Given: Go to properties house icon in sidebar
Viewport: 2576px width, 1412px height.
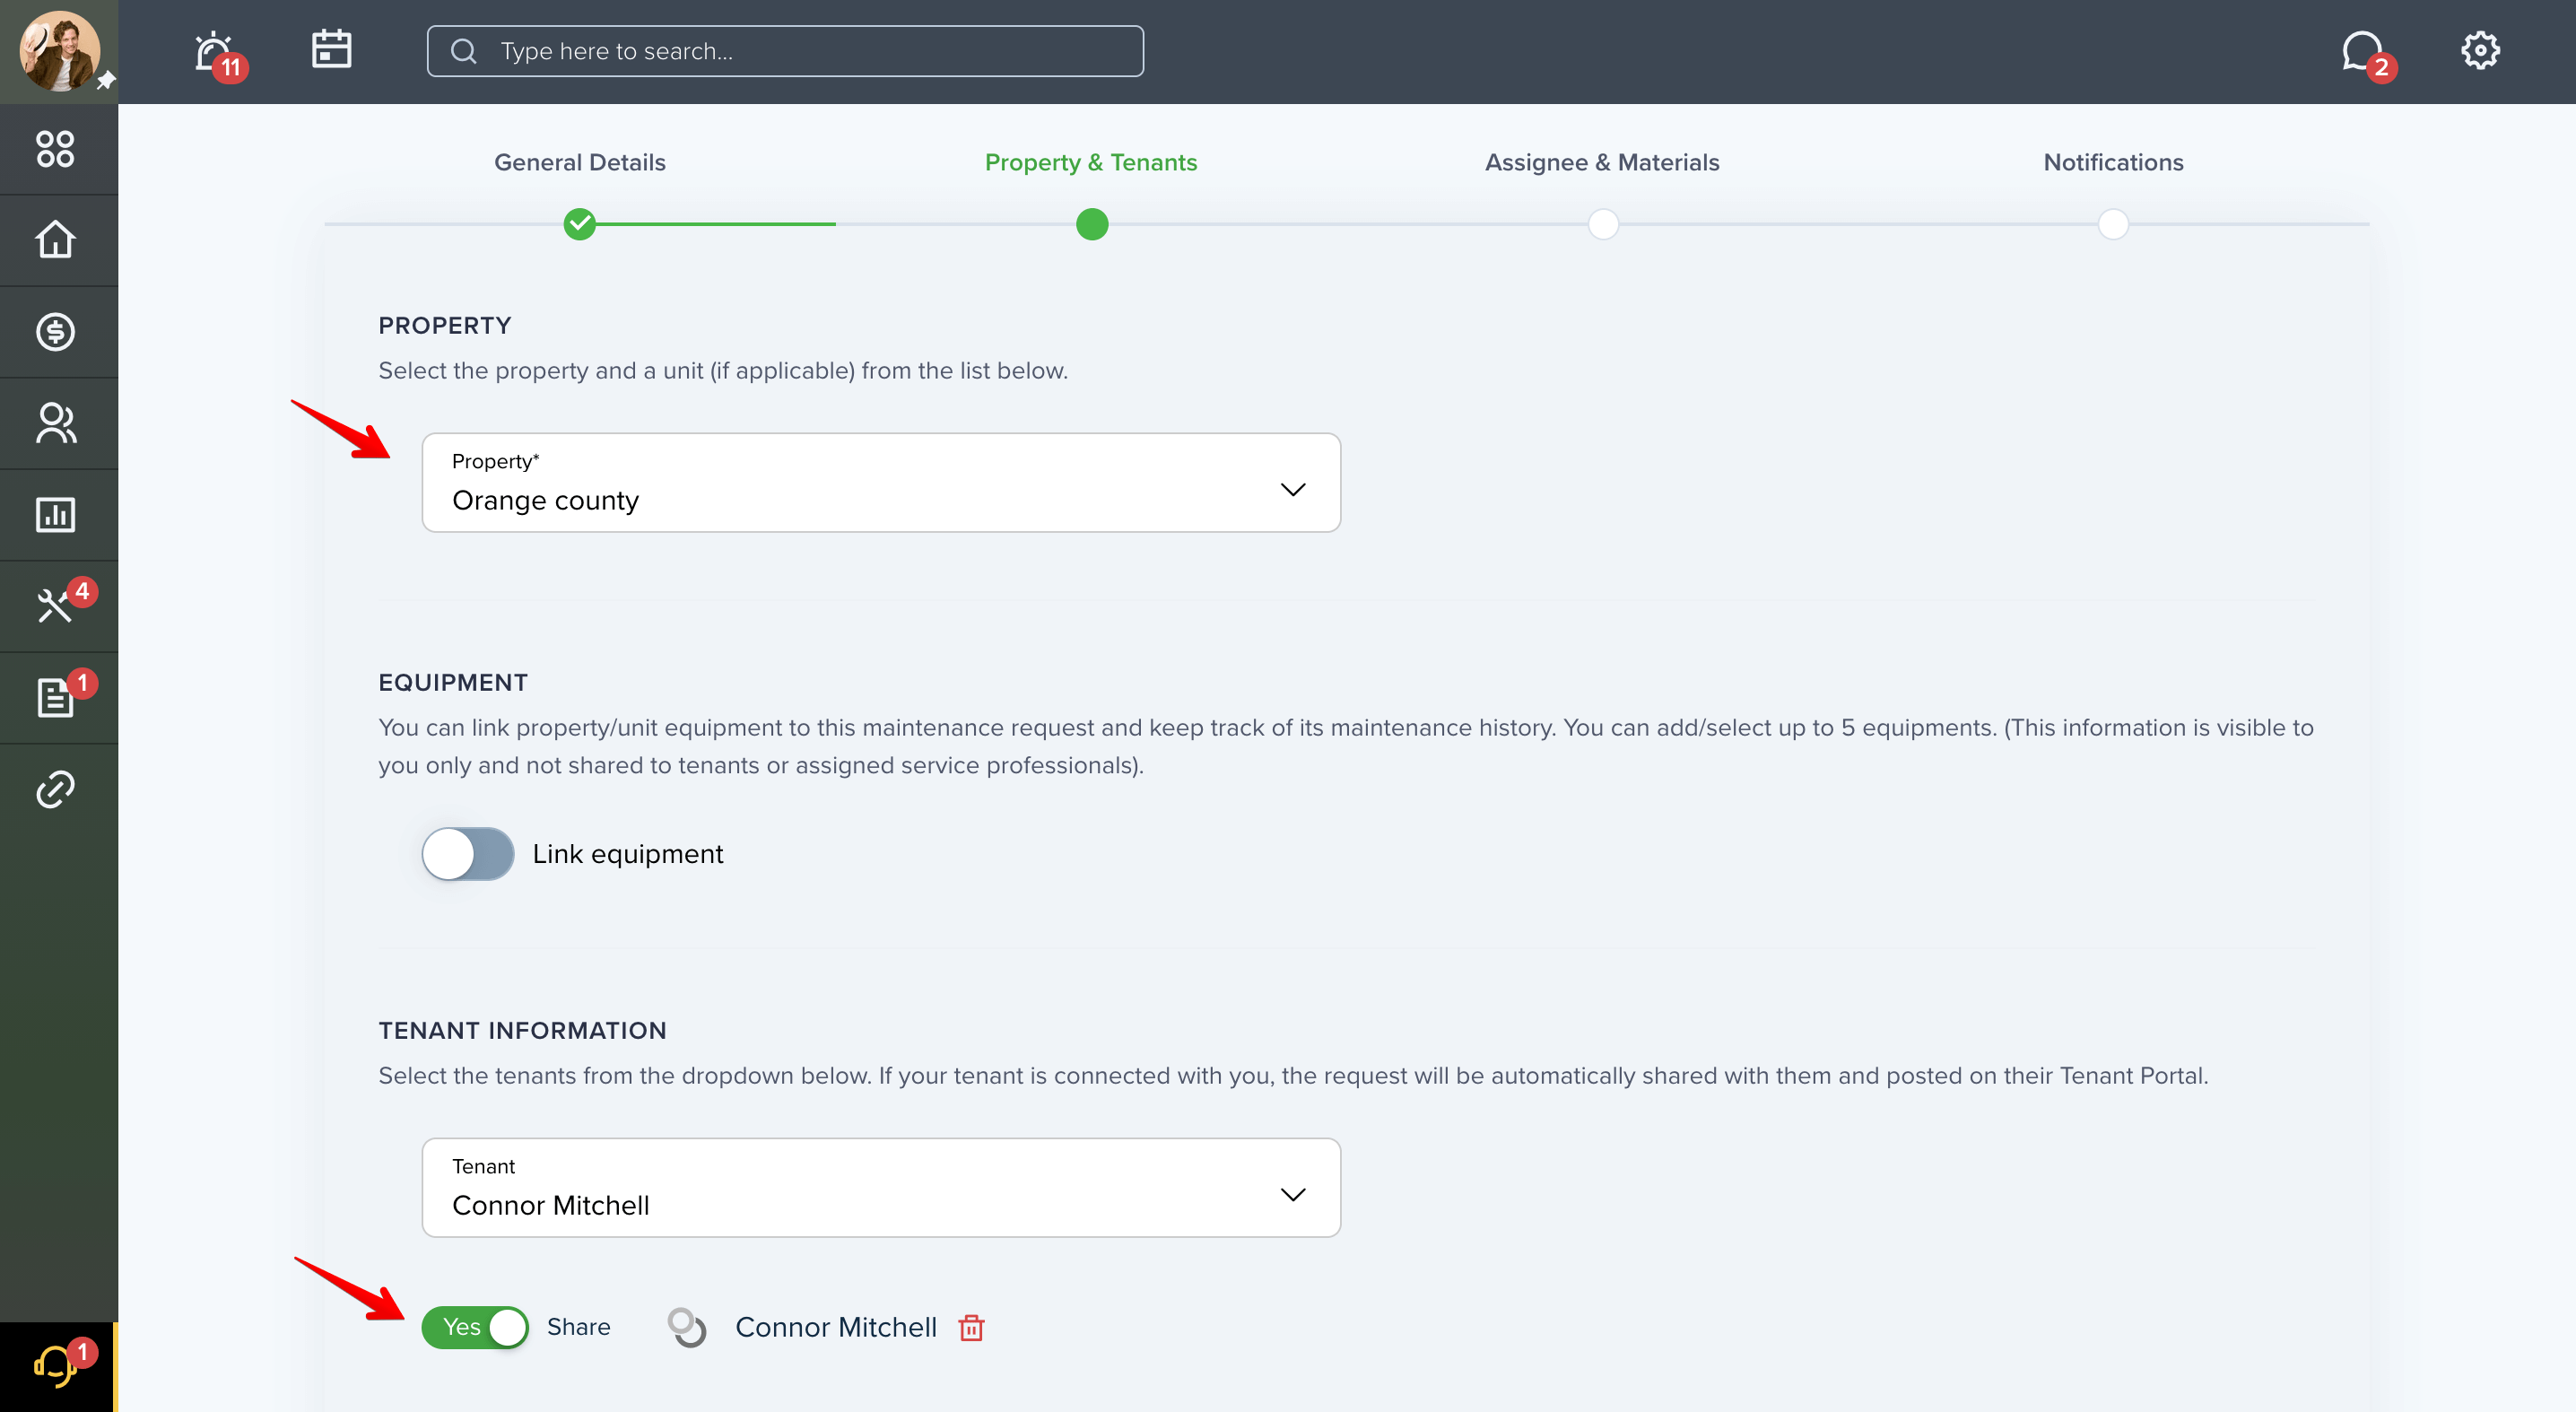Looking at the screenshot, I should tap(55, 240).
